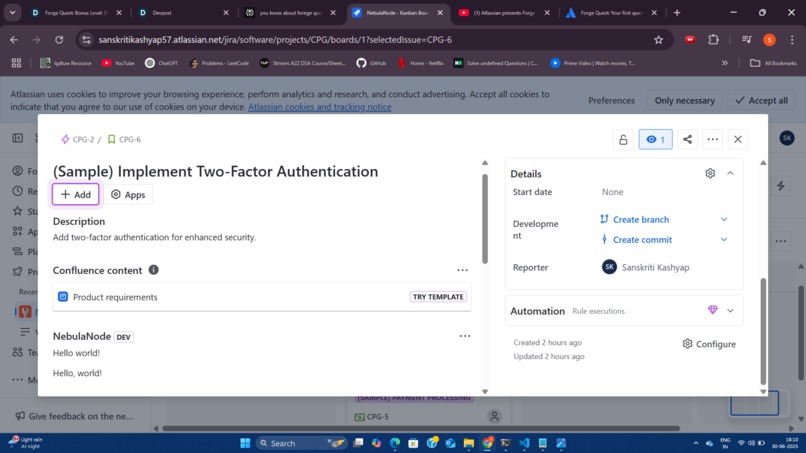Viewport: 806px width, 453px height.
Task: Click the browser back arrow
Action: pos(14,40)
